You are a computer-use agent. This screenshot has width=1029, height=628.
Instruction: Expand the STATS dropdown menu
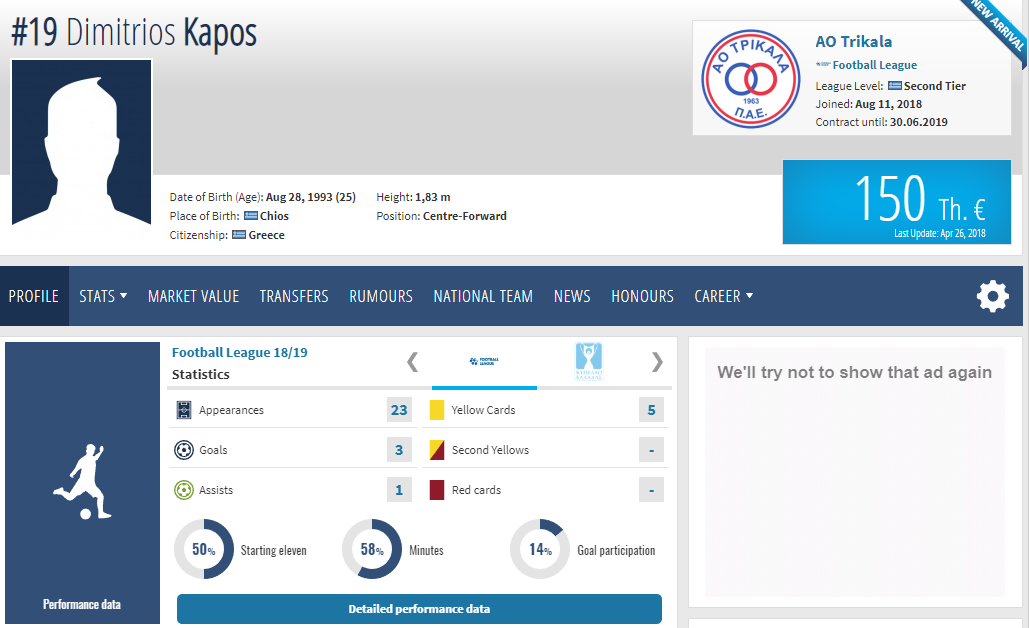click(103, 297)
